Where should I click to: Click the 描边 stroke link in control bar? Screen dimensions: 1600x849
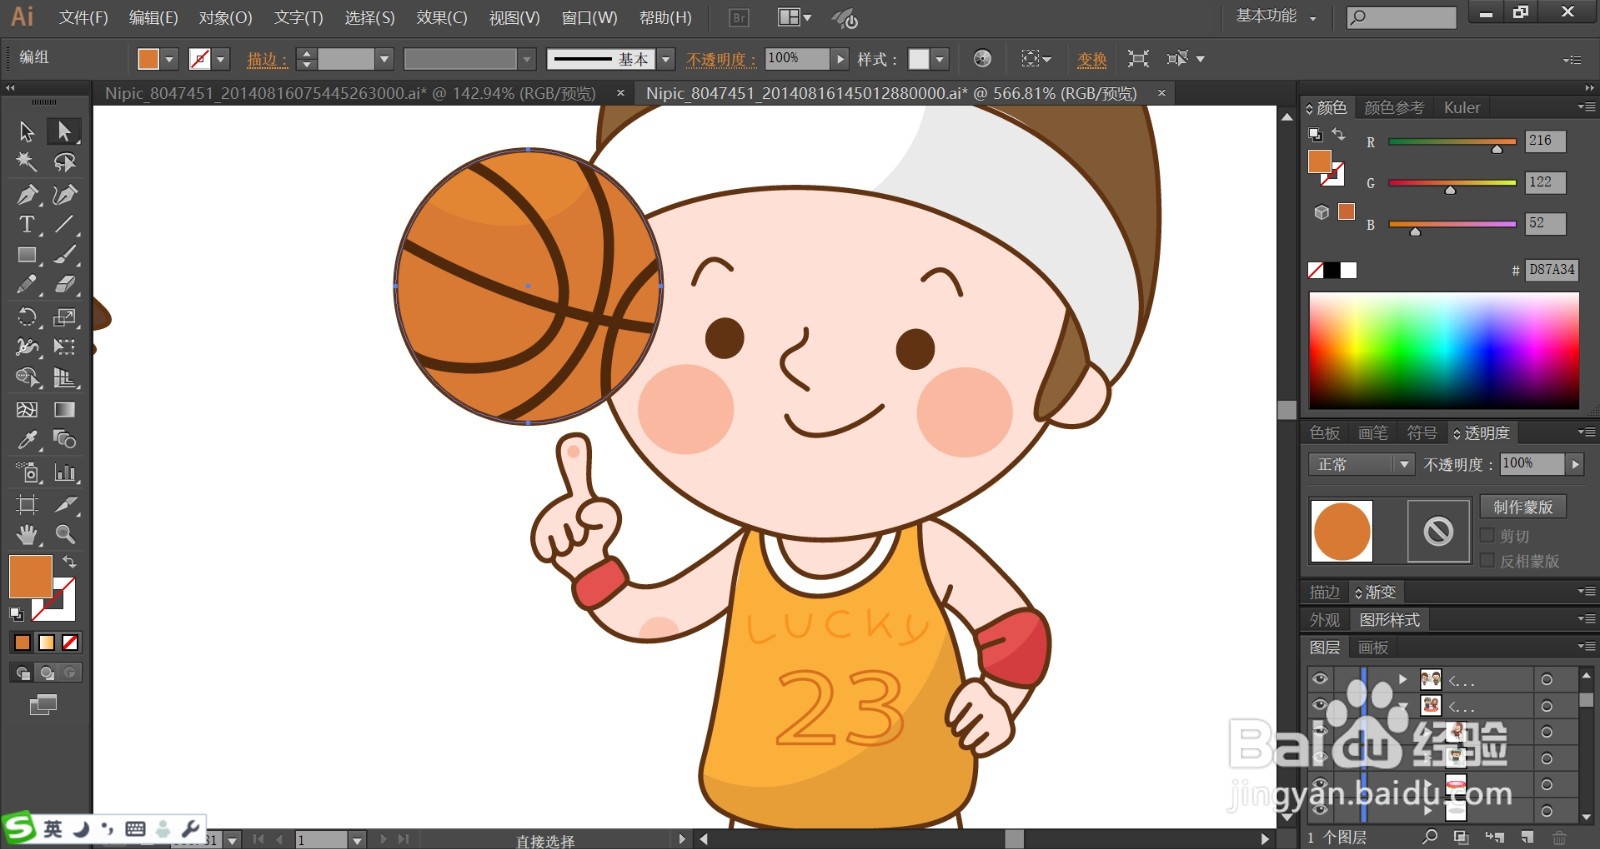click(267, 60)
